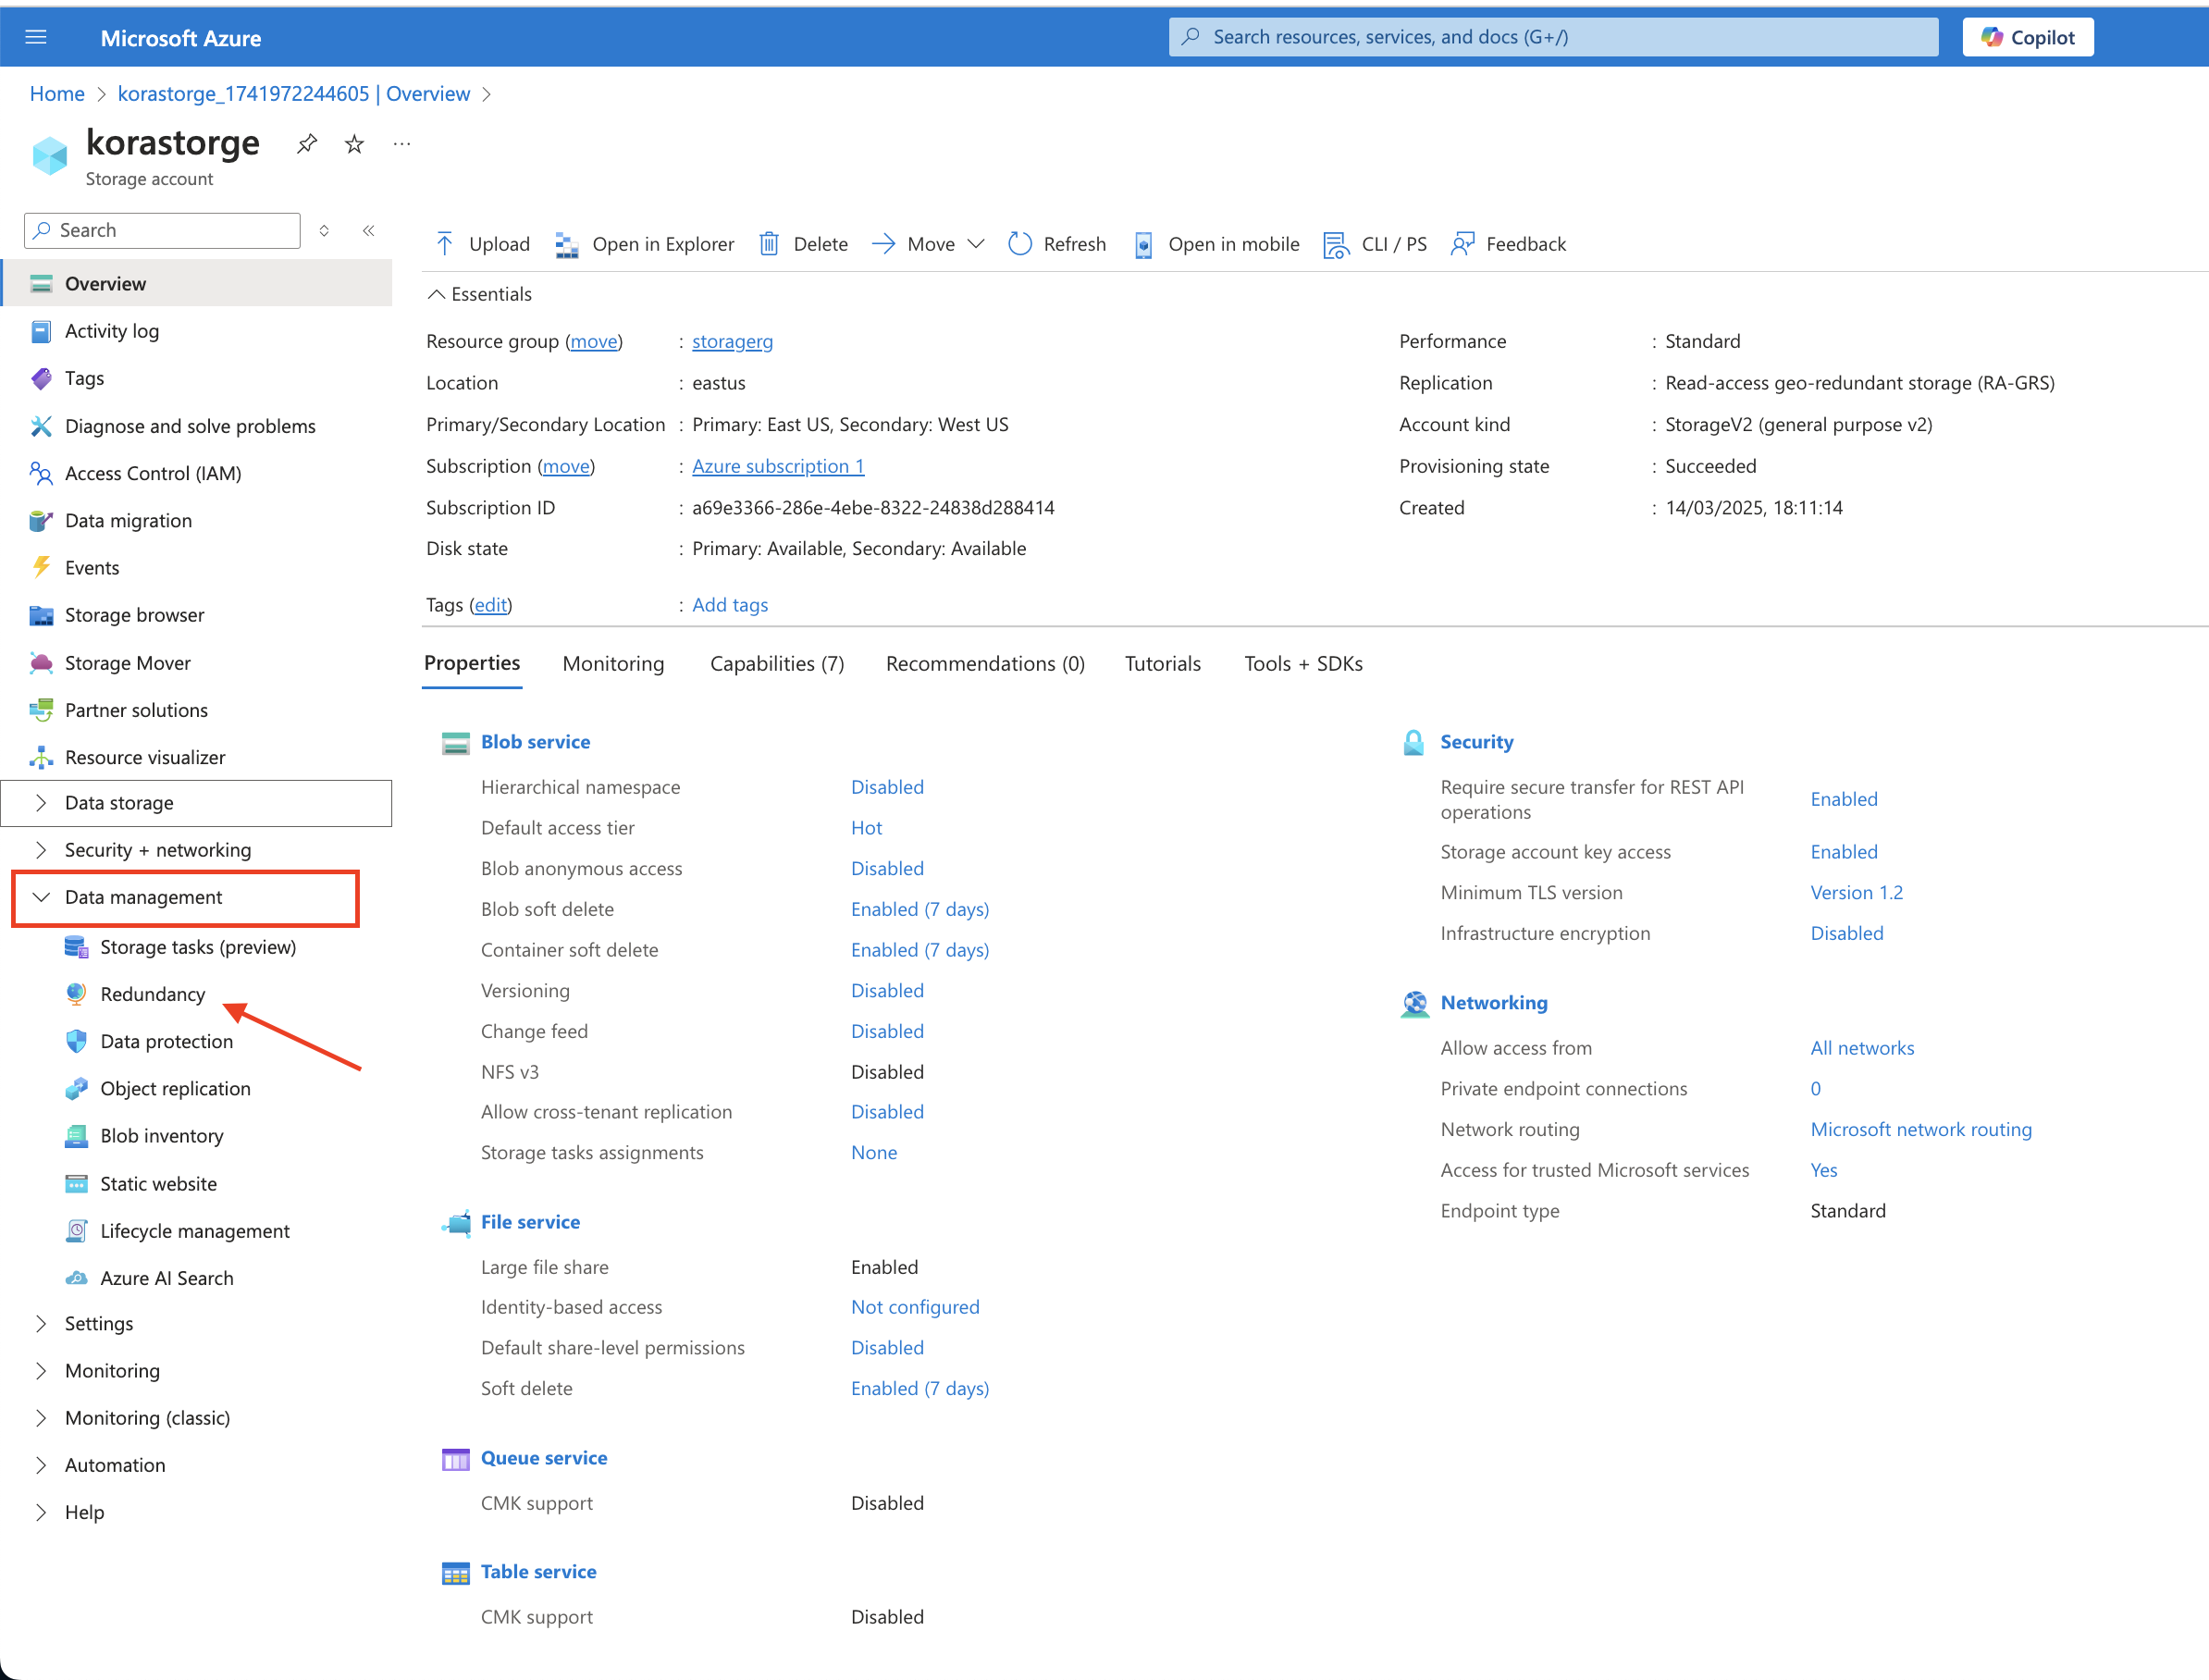Click Microsoft network routing link
Viewport: 2209px width, 1680px height.
pos(1921,1129)
